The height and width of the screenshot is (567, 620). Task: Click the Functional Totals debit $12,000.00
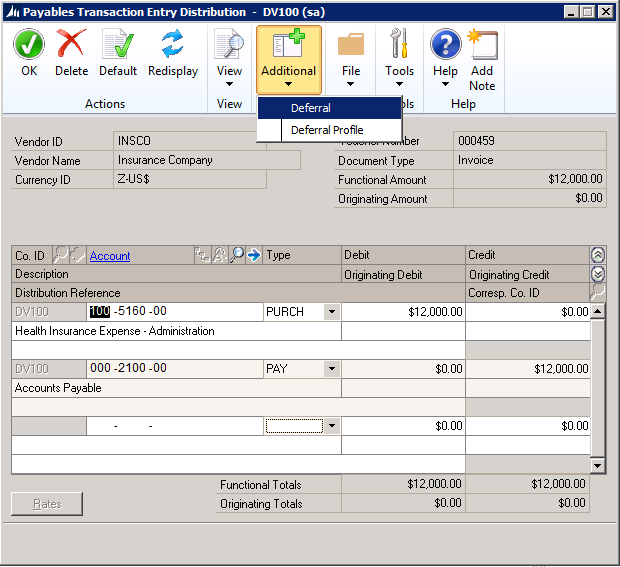tap(403, 484)
